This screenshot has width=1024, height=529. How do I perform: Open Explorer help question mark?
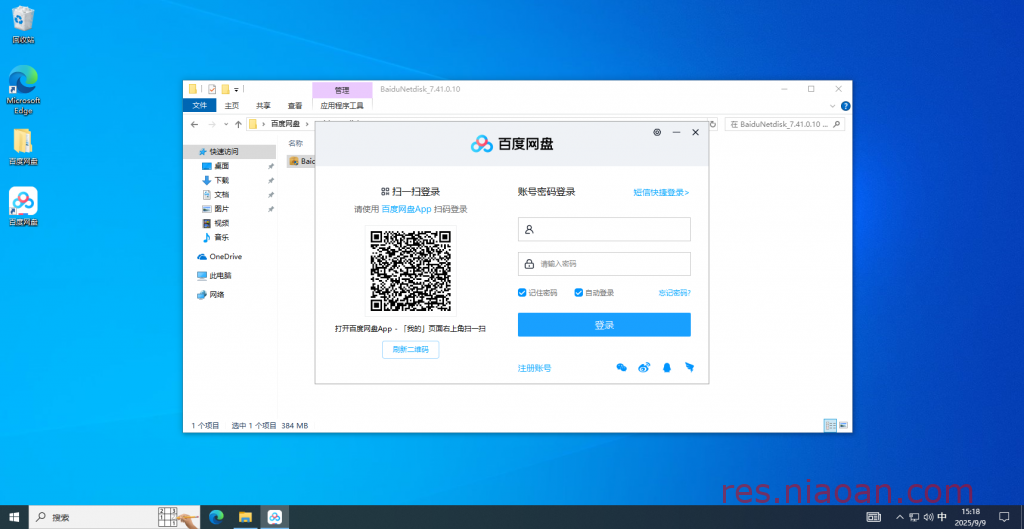point(846,106)
